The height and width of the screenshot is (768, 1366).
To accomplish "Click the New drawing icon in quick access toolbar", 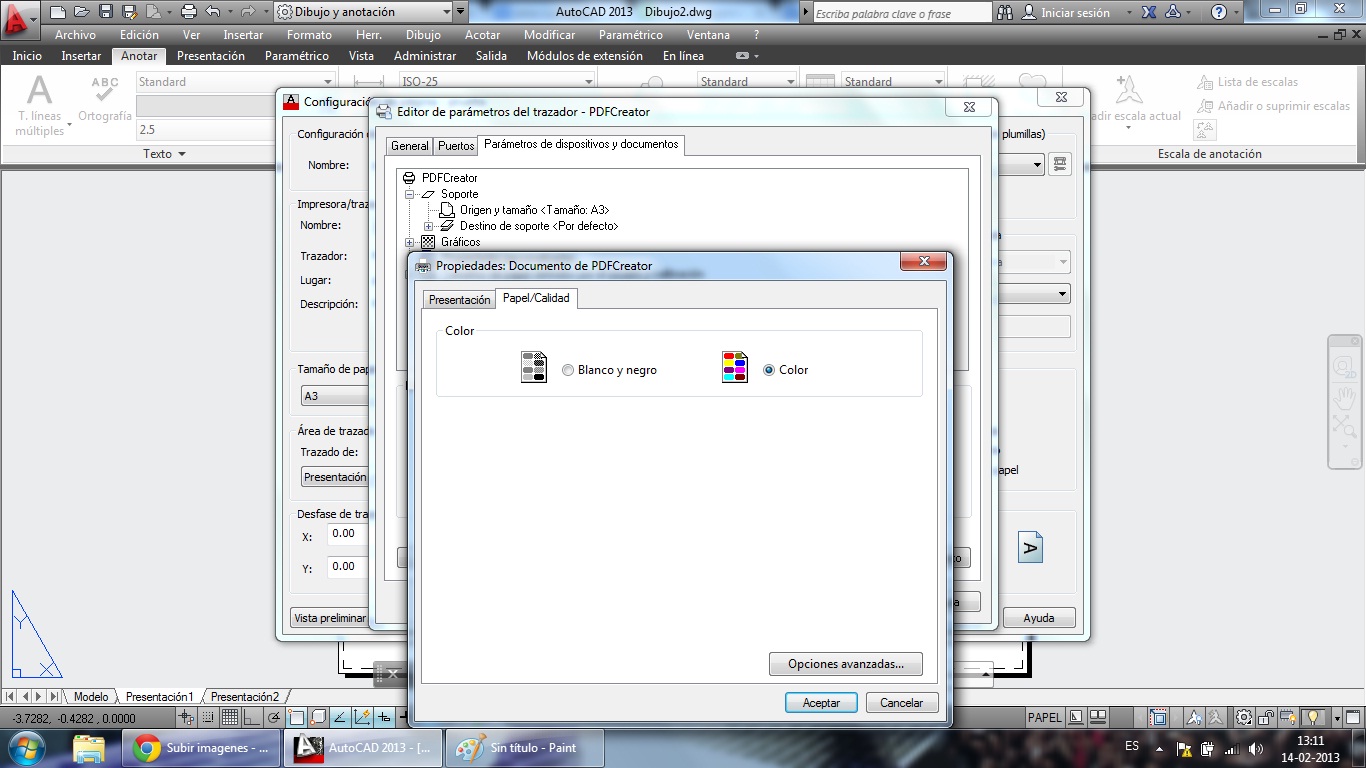I will (58, 12).
